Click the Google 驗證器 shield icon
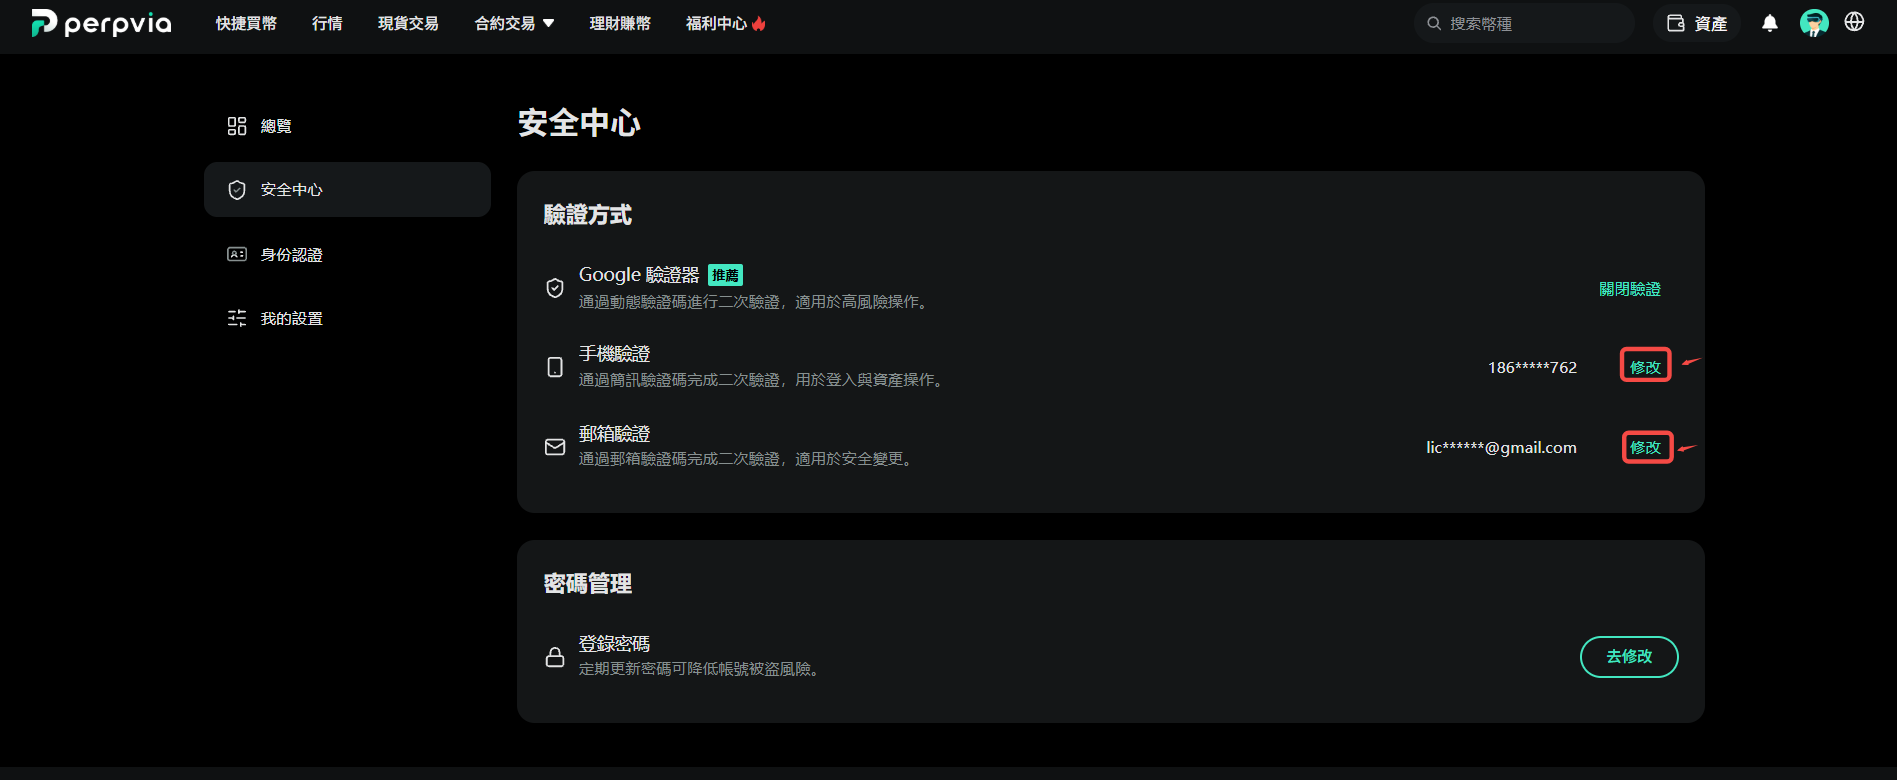 (555, 288)
